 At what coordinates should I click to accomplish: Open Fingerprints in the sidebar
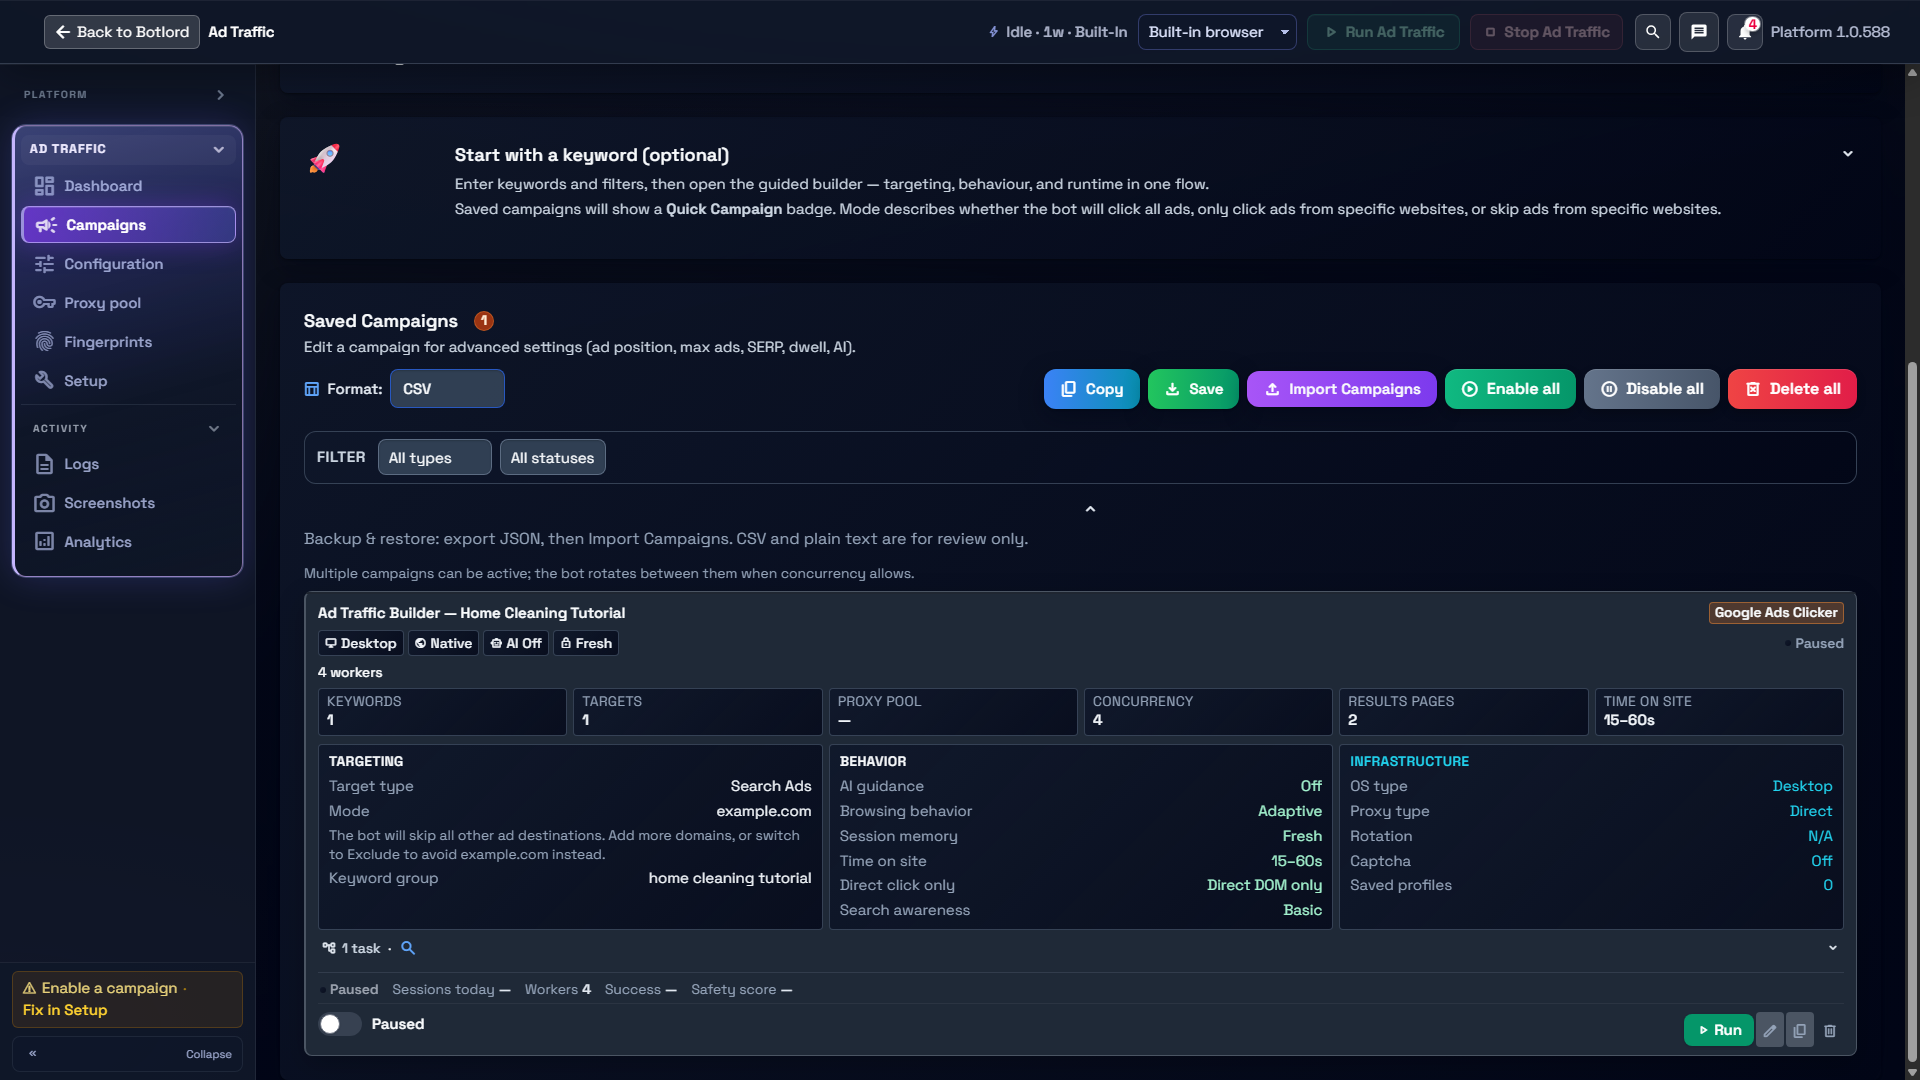pos(128,342)
